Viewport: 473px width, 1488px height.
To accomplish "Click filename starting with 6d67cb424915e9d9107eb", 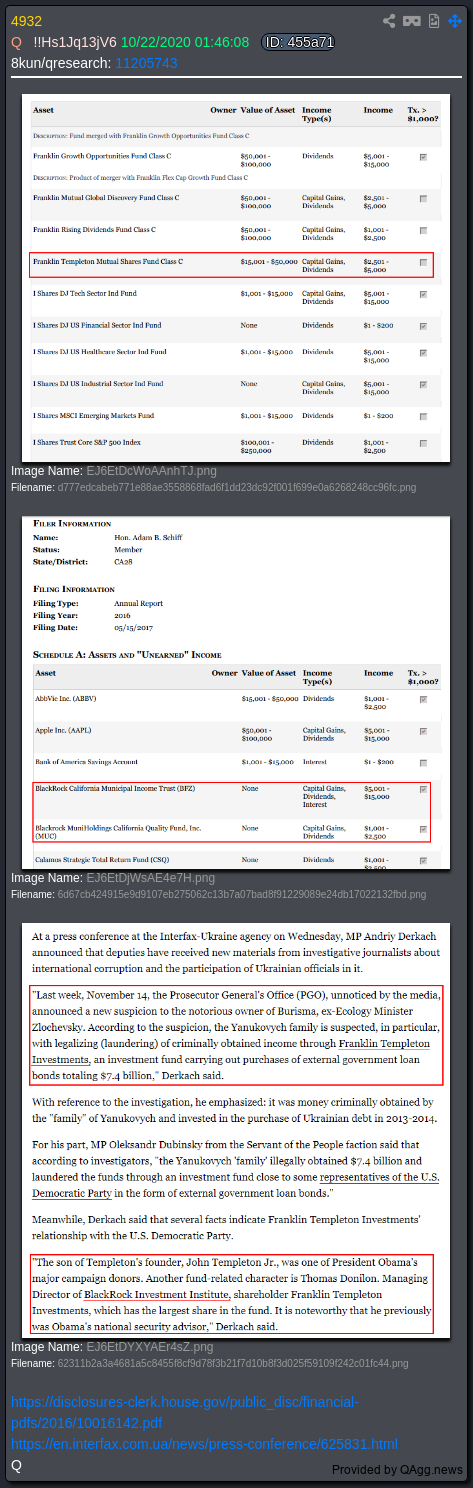I will [241, 894].
